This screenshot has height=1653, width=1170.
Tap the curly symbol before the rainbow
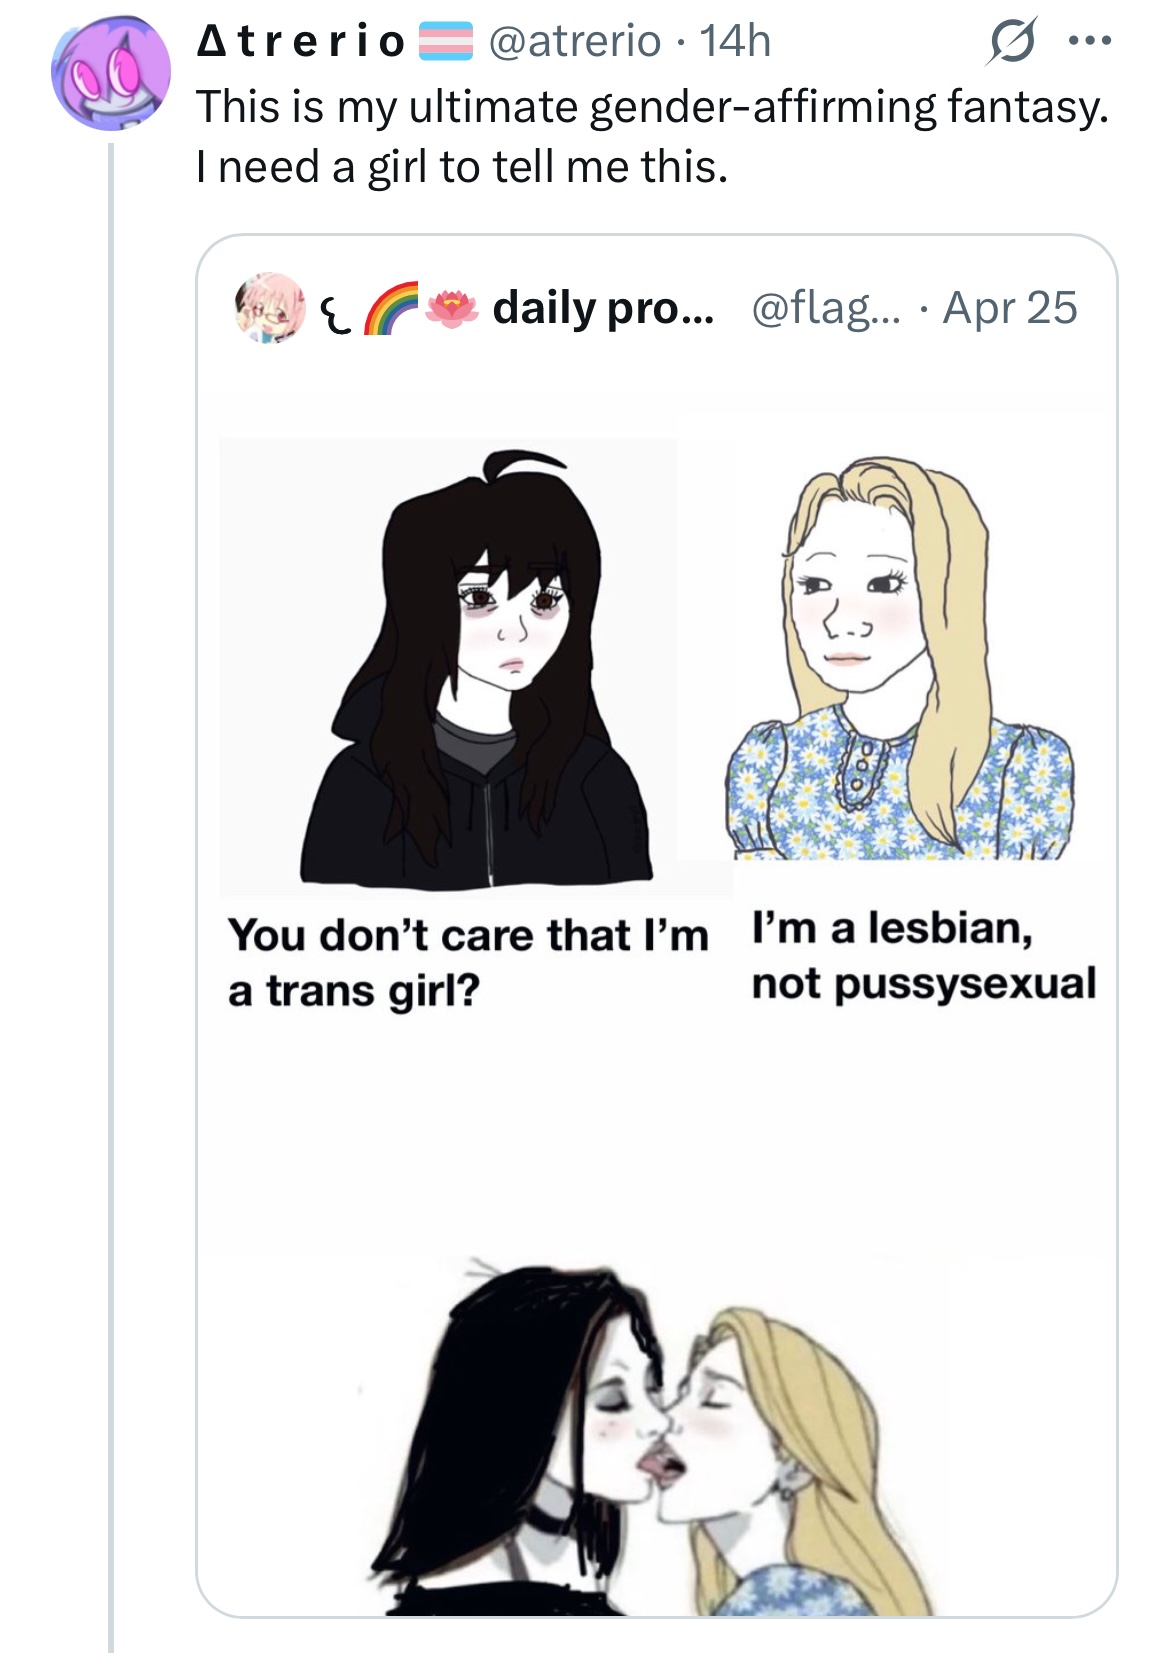tap(331, 311)
